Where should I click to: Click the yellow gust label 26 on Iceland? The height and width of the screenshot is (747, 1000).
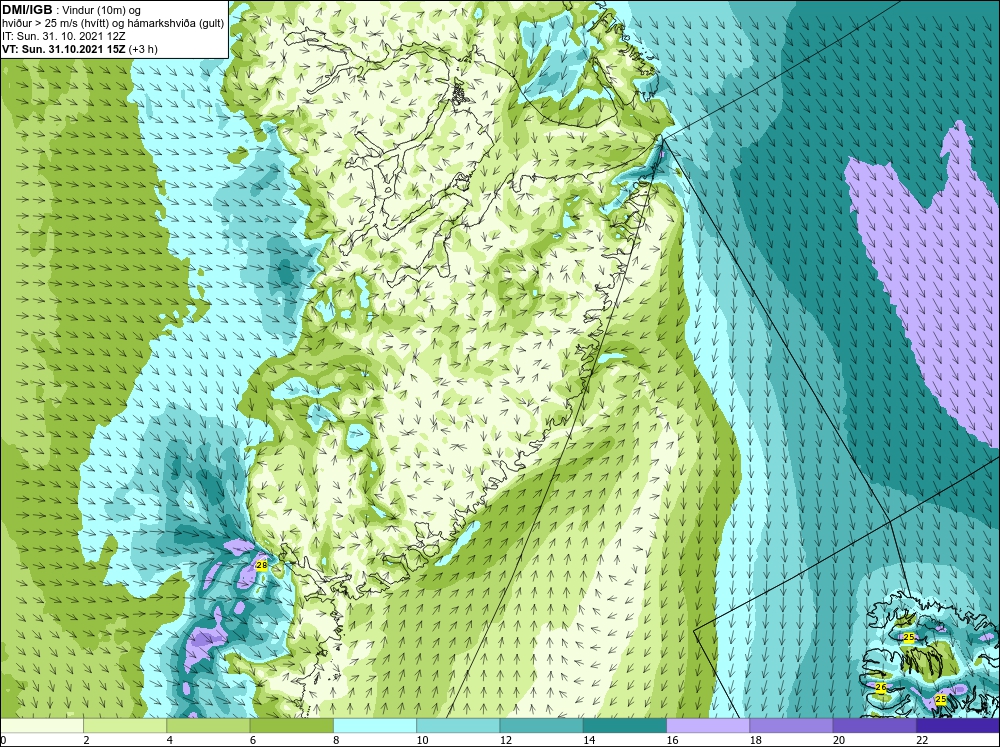tap(881, 688)
